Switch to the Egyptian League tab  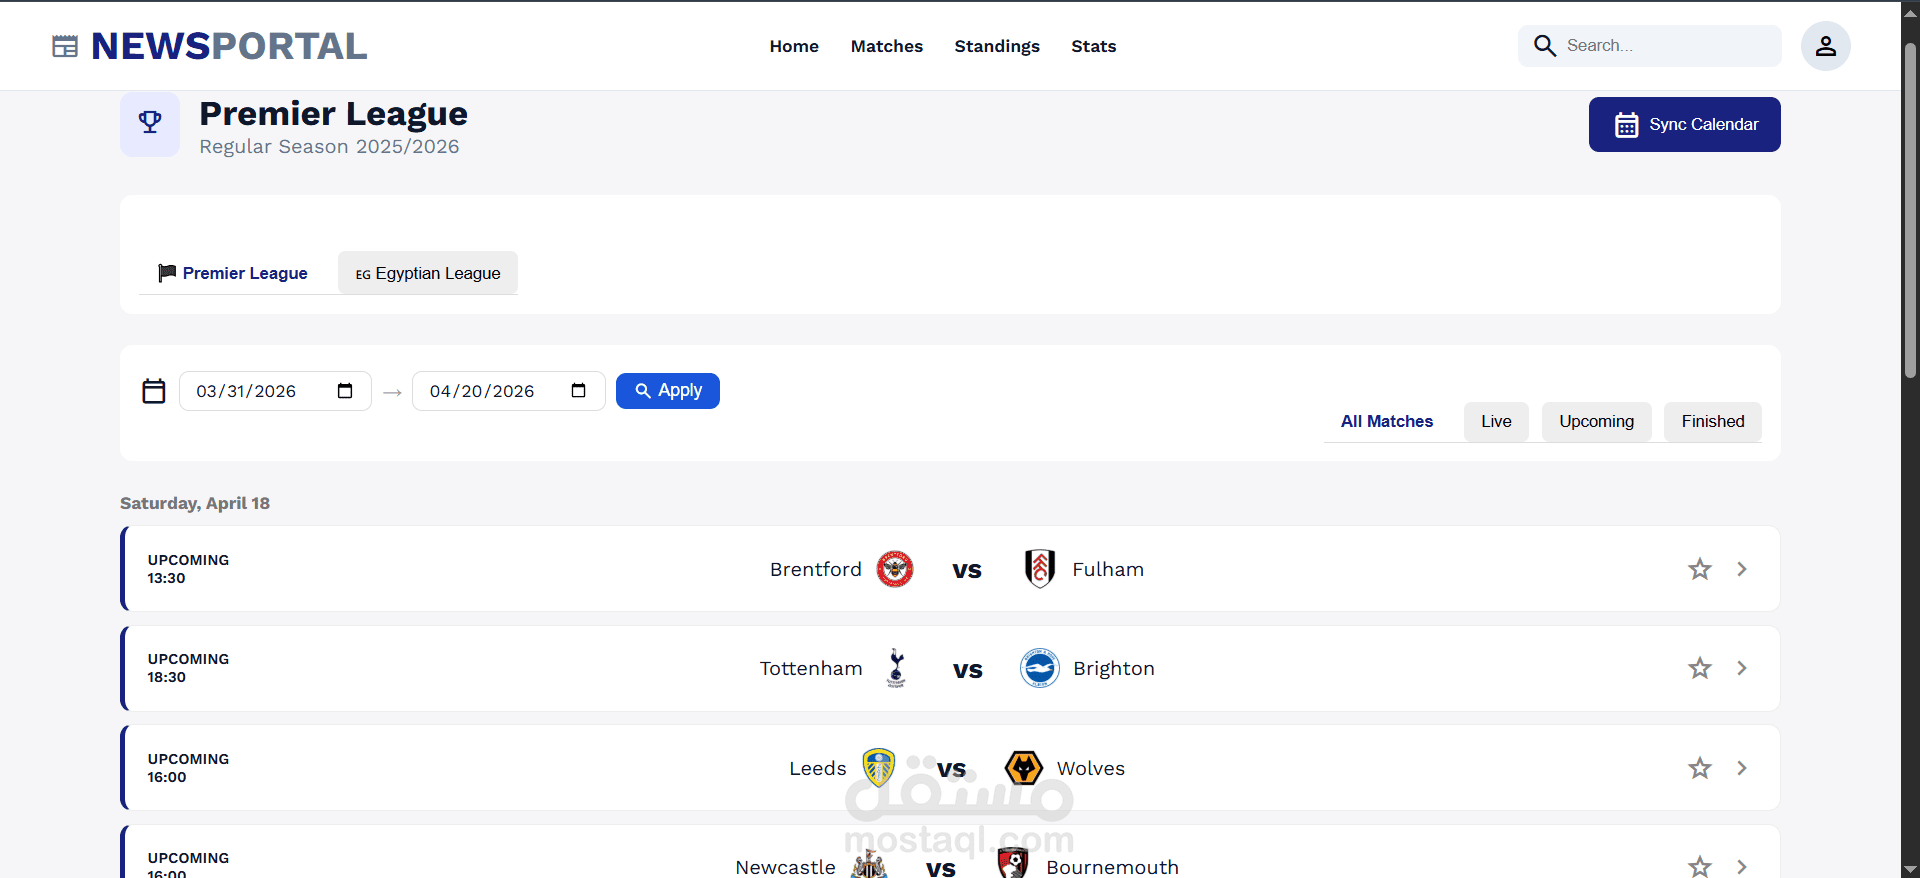click(428, 273)
